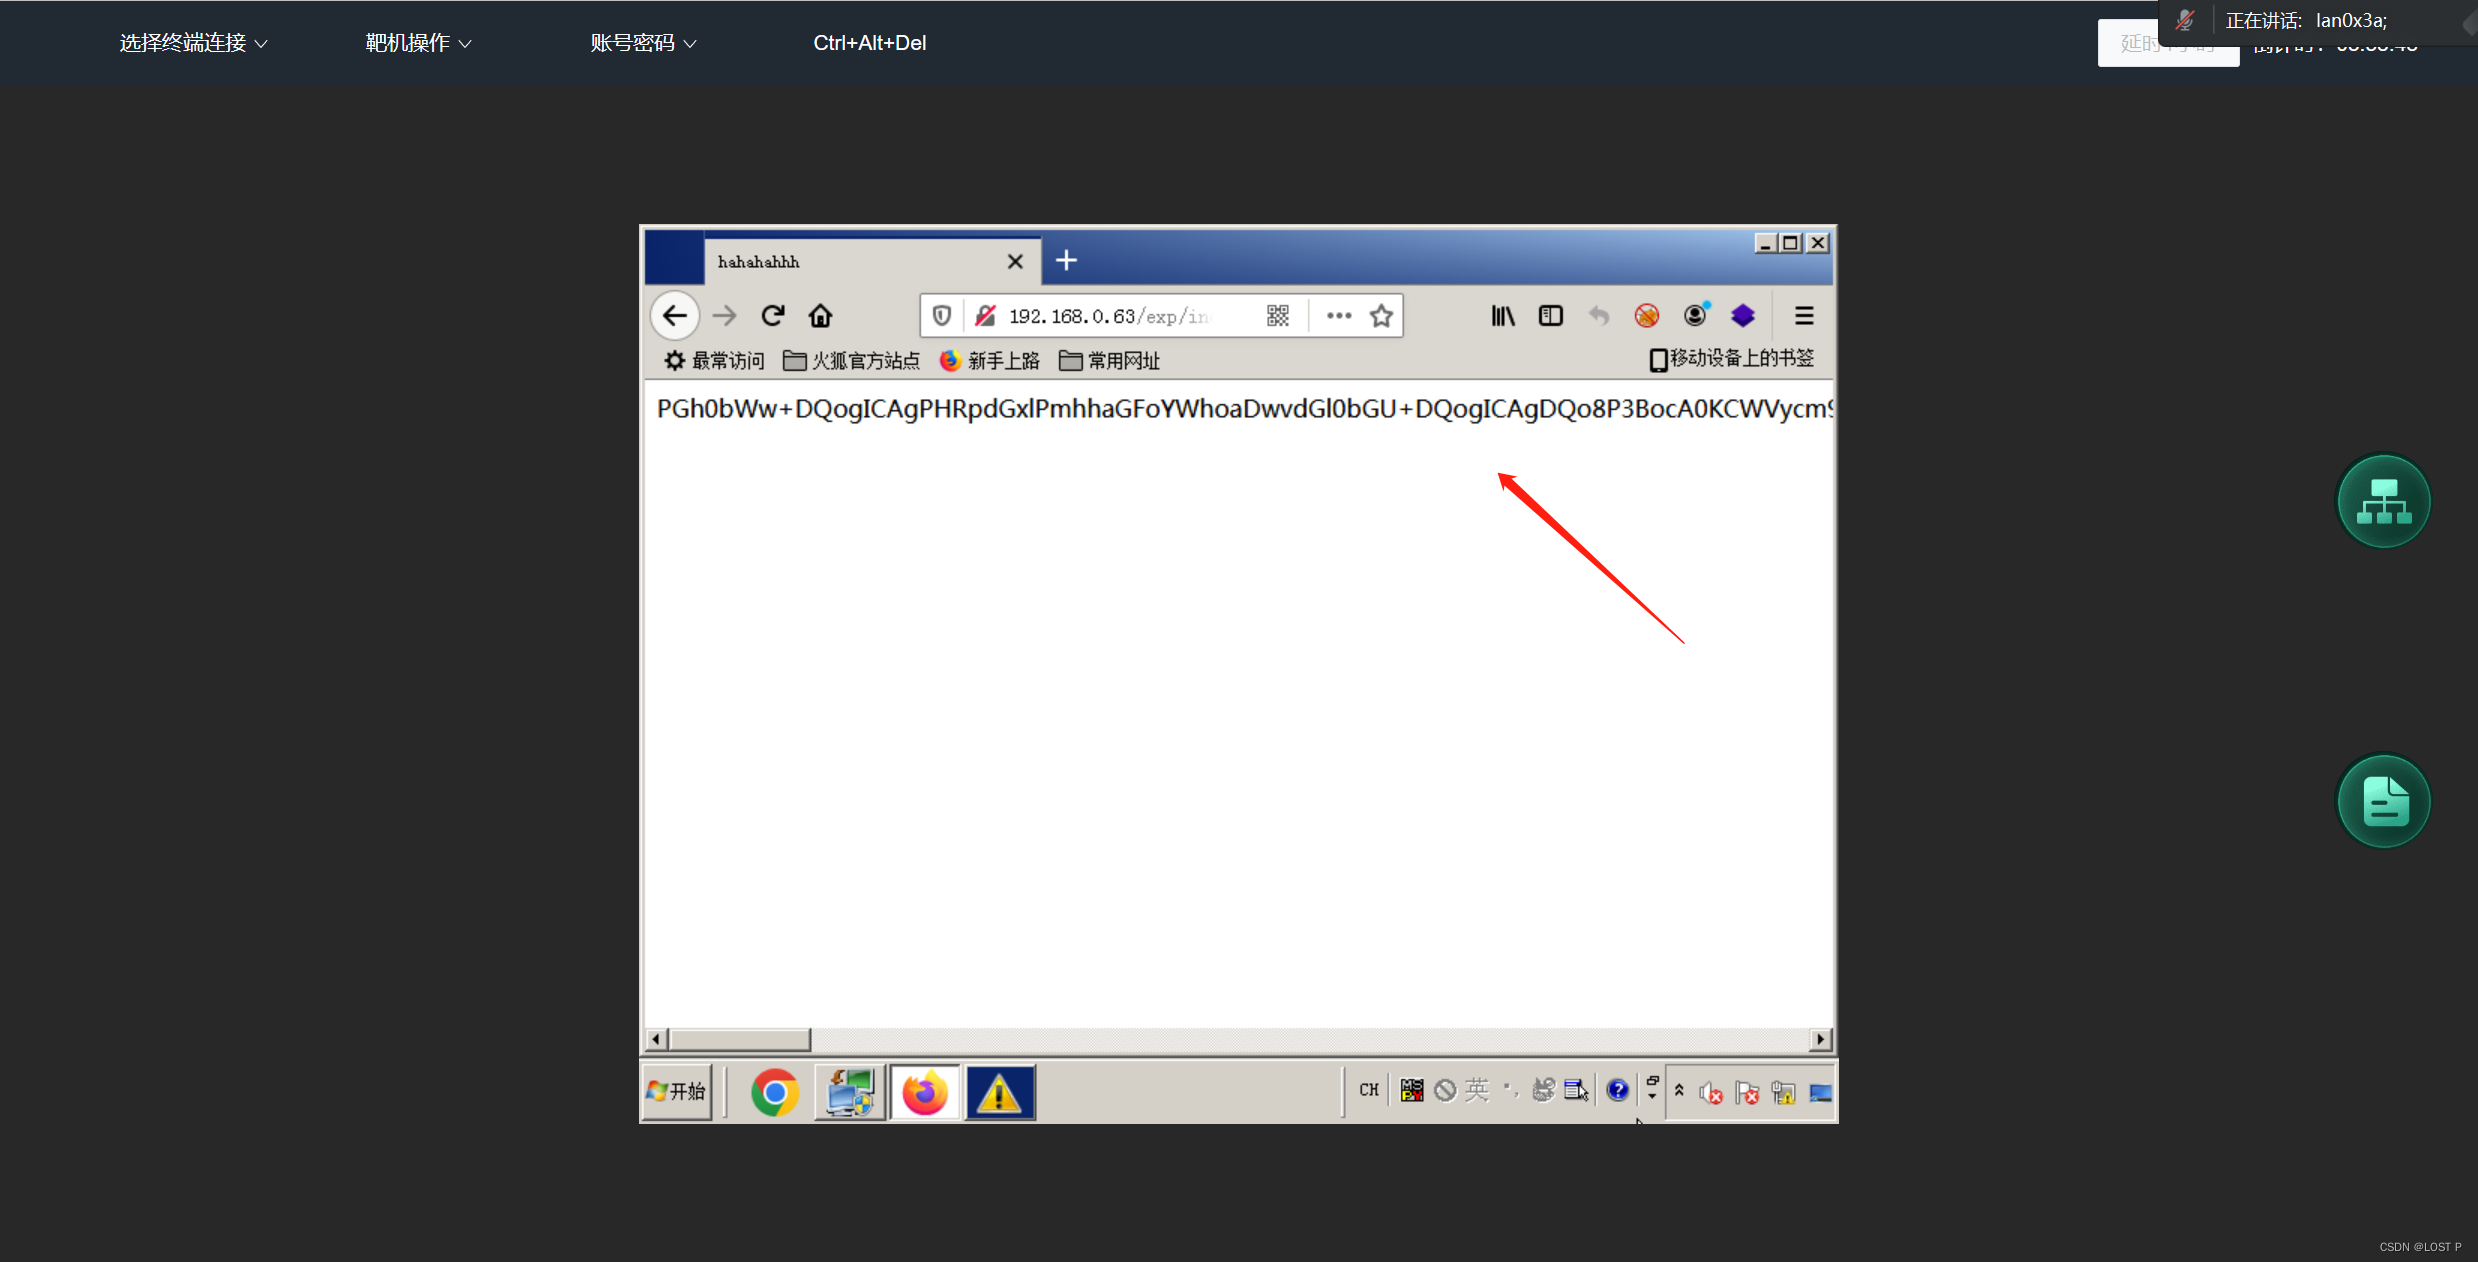Expand the 账号密码 dropdown
The width and height of the screenshot is (2478, 1262).
click(643, 43)
